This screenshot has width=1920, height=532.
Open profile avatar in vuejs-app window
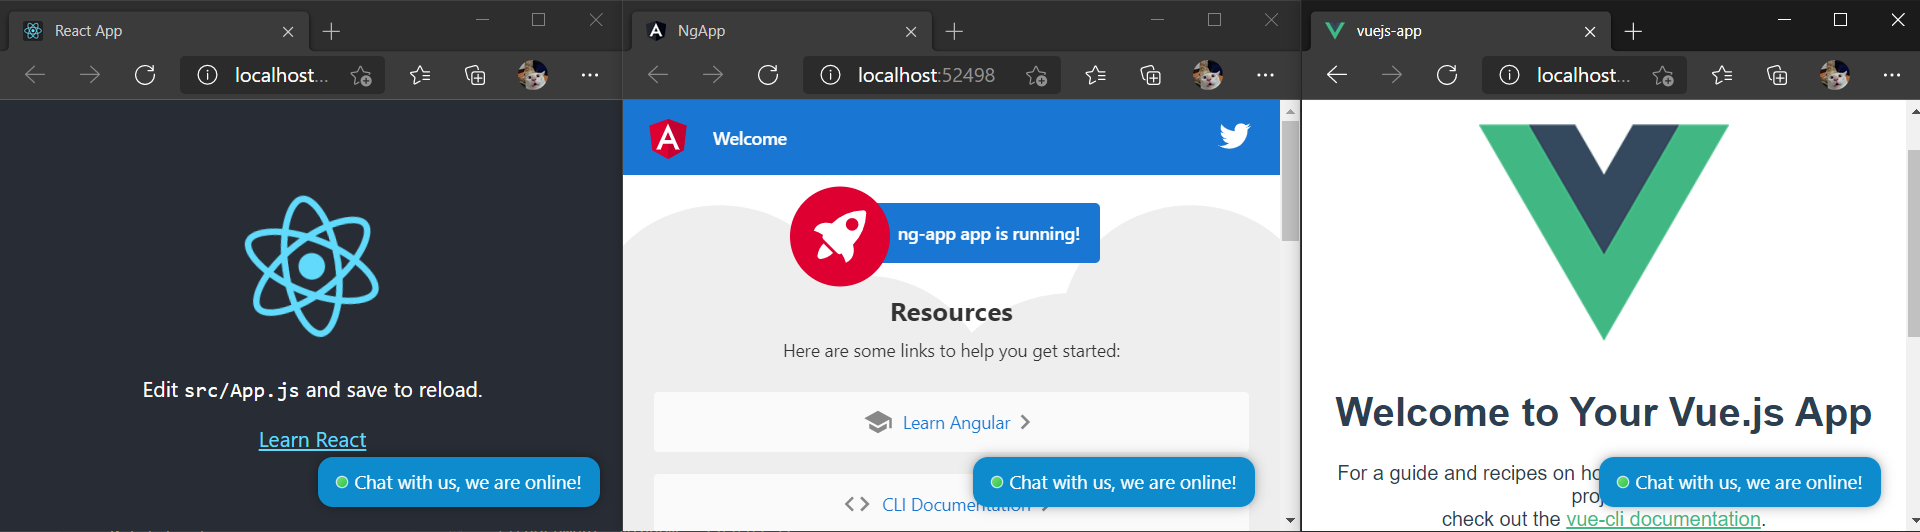point(1834,75)
